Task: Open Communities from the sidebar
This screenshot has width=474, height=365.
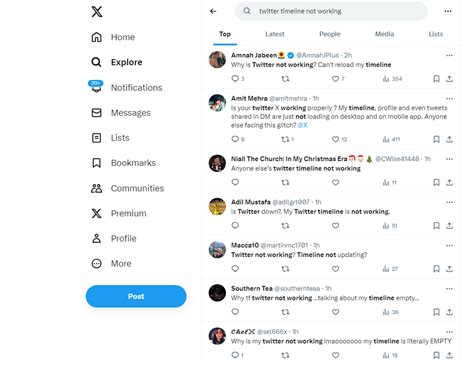Action: [128, 188]
